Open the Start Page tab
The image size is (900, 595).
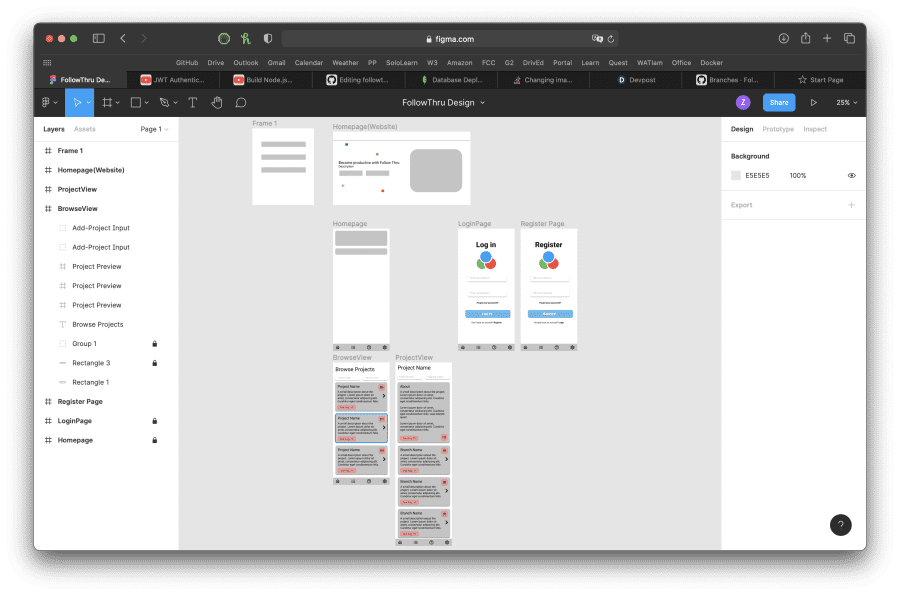click(x=821, y=80)
